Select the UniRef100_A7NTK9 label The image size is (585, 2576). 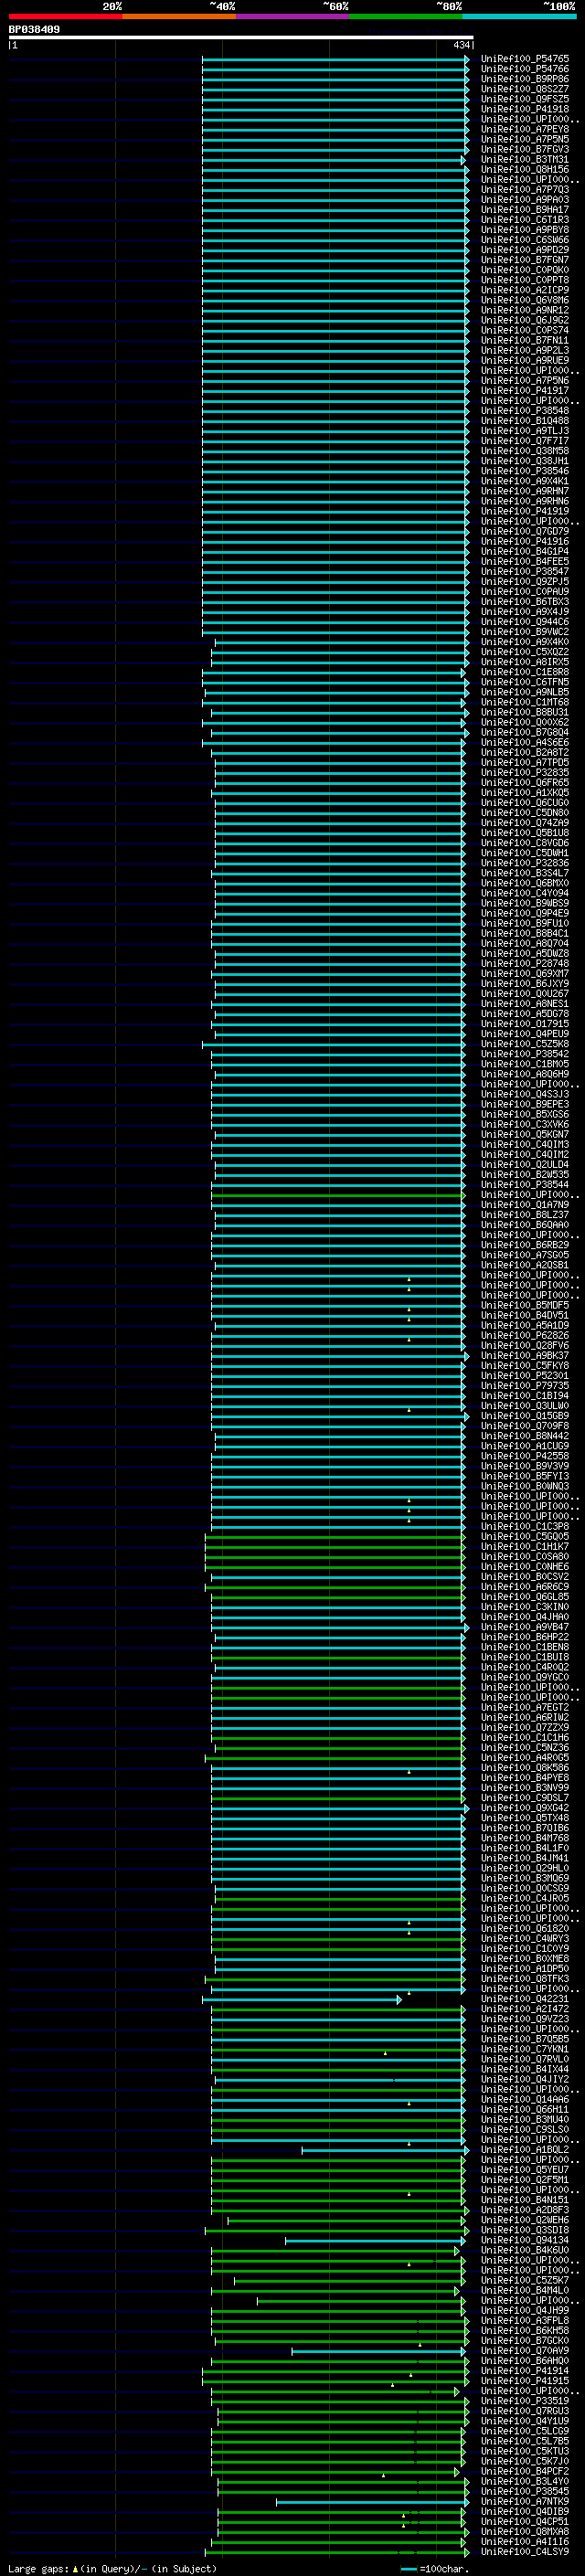(x=525, y=2502)
